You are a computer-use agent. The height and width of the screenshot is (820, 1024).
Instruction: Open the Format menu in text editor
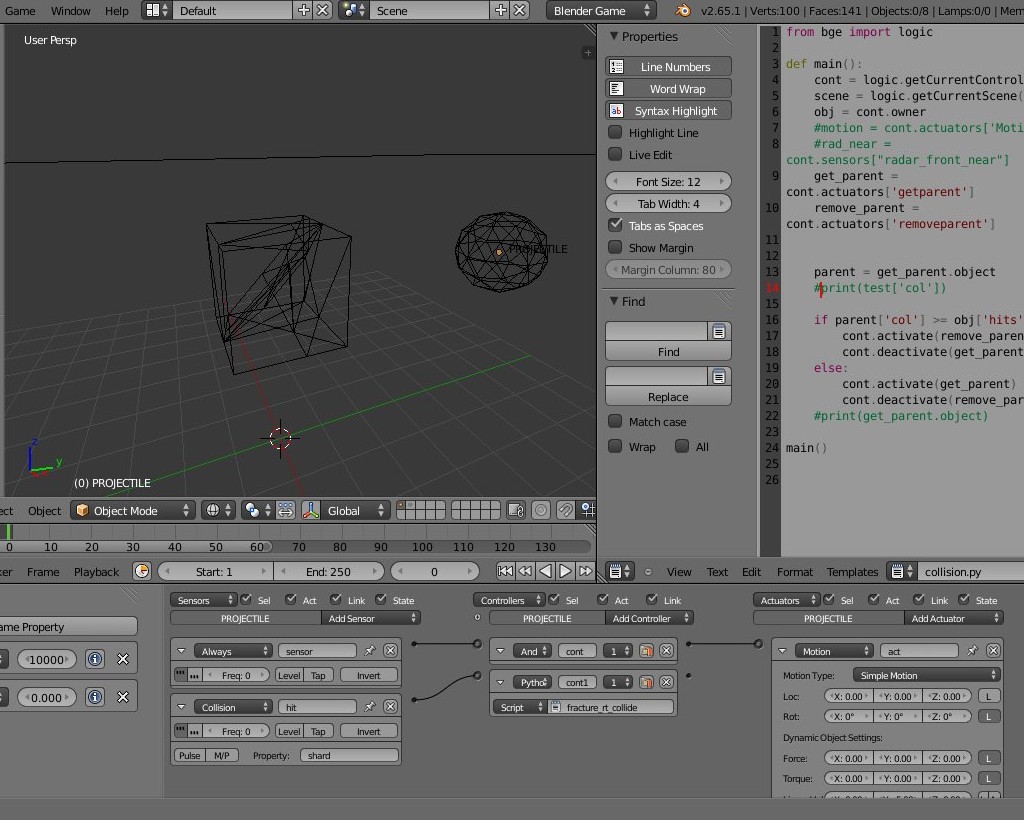pos(794,572)
